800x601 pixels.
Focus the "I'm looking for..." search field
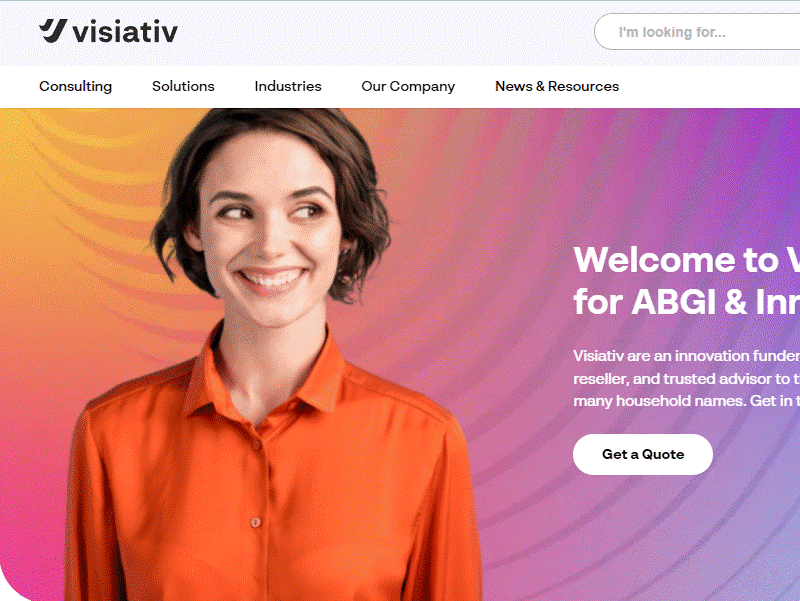coord(697,32)
